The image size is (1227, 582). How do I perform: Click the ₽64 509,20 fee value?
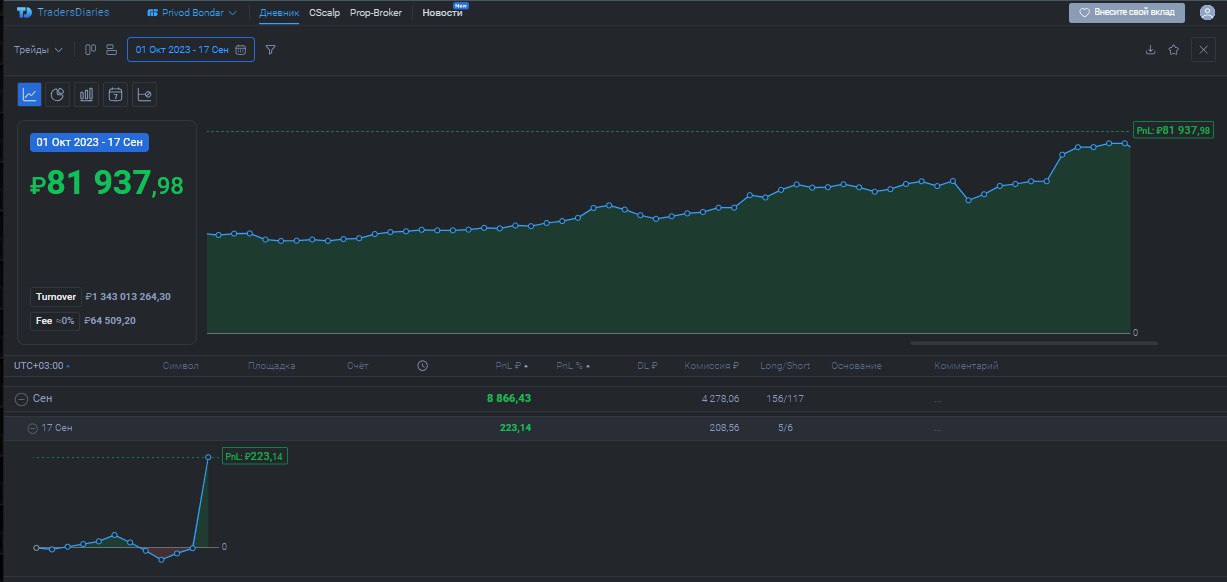pyautogui.click(x=110, y=321)
